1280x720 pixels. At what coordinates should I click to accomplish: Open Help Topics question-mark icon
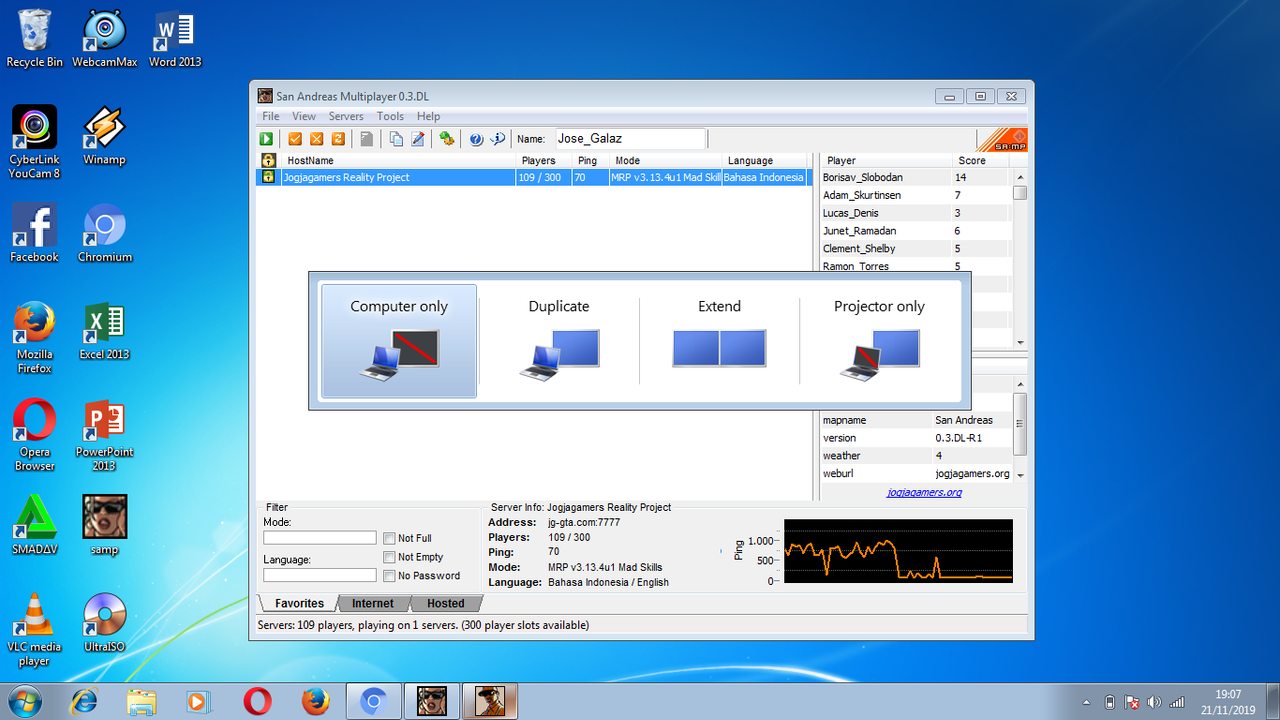point(476,139)
